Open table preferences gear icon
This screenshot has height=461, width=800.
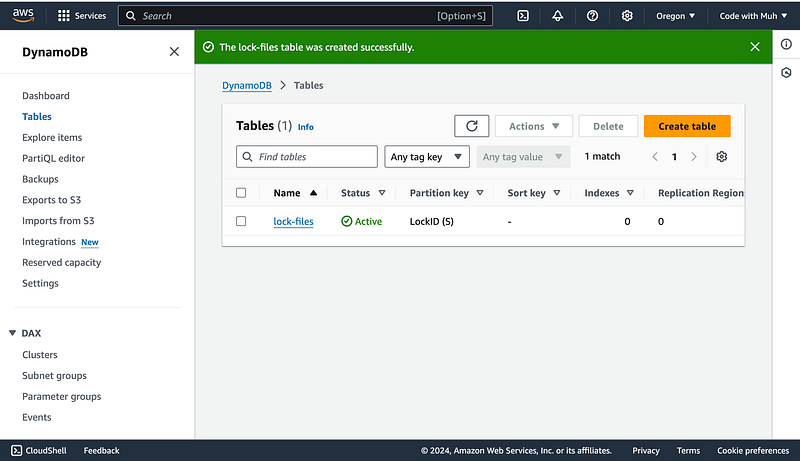point(721,157)
